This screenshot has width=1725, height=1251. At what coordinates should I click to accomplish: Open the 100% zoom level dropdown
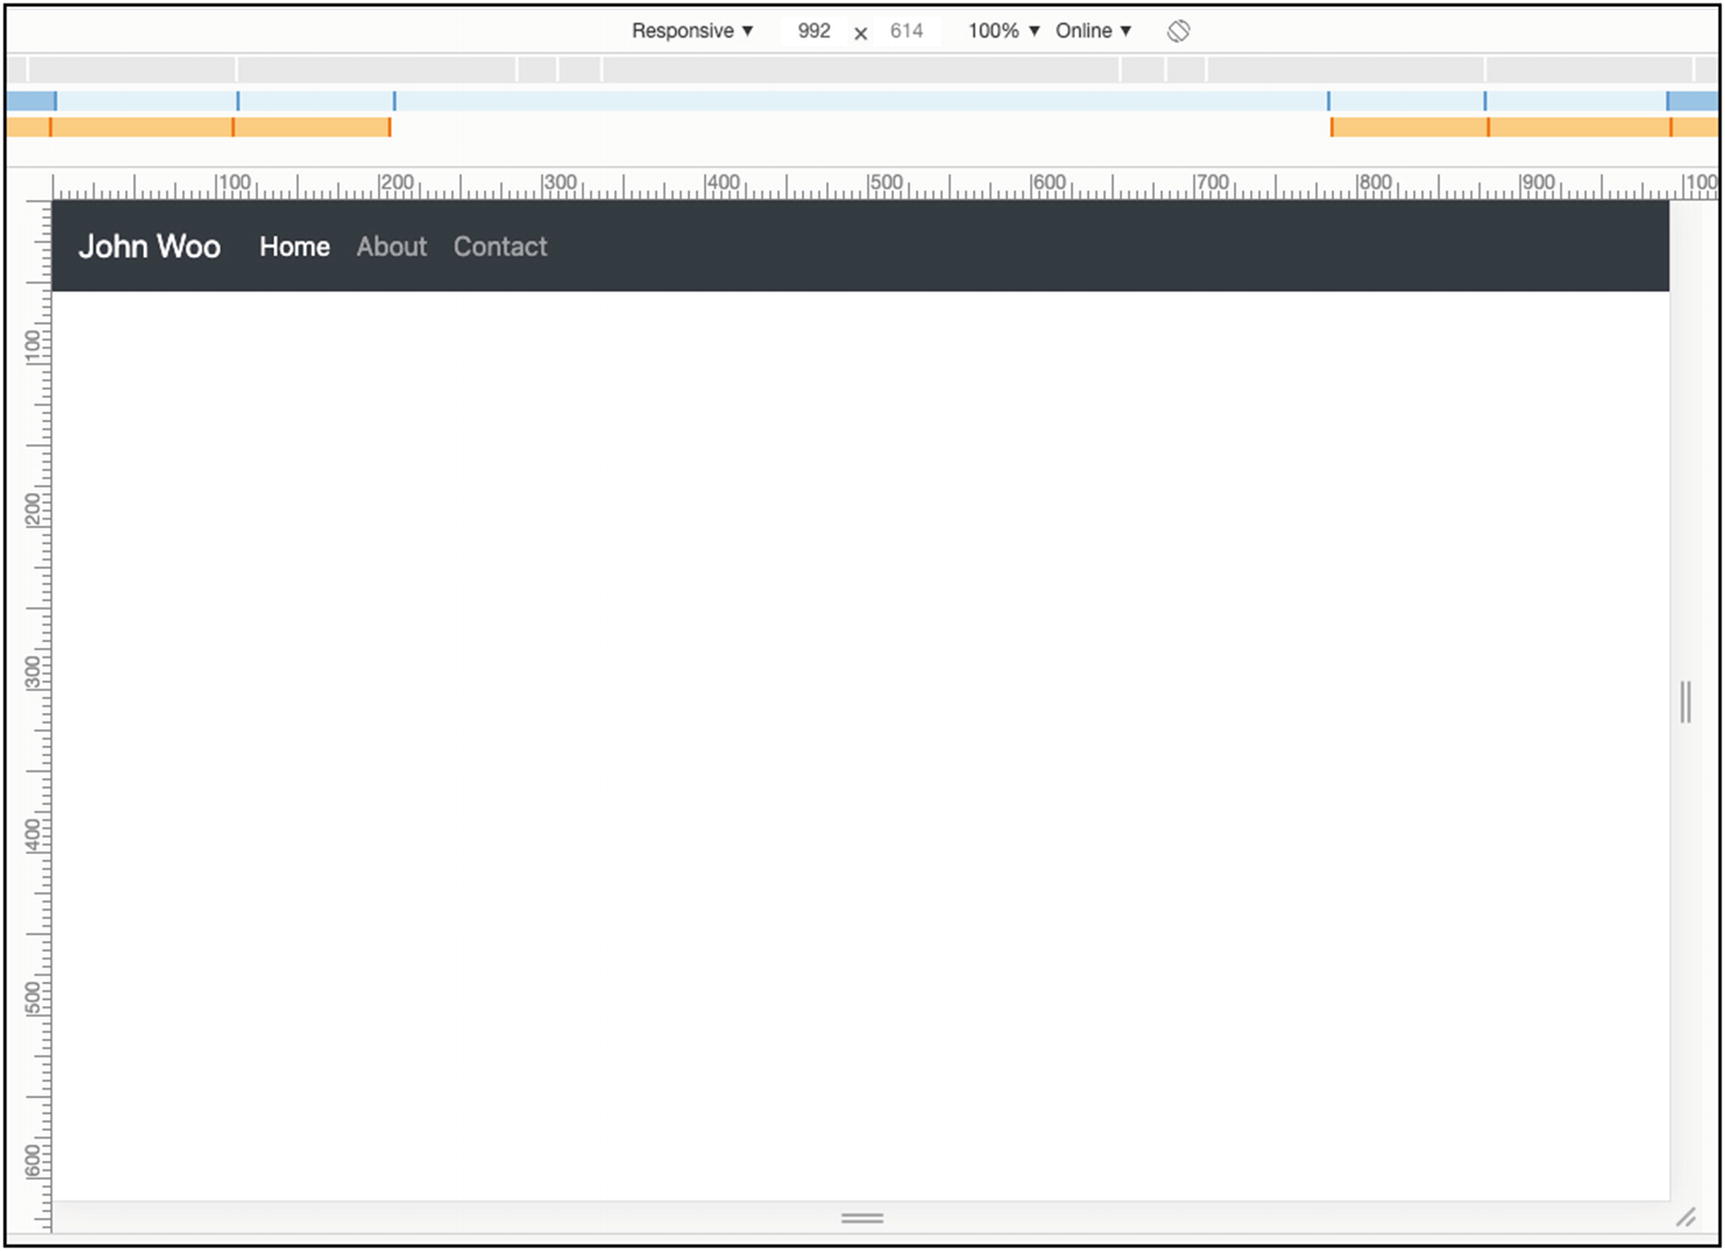pos(1003,31)
